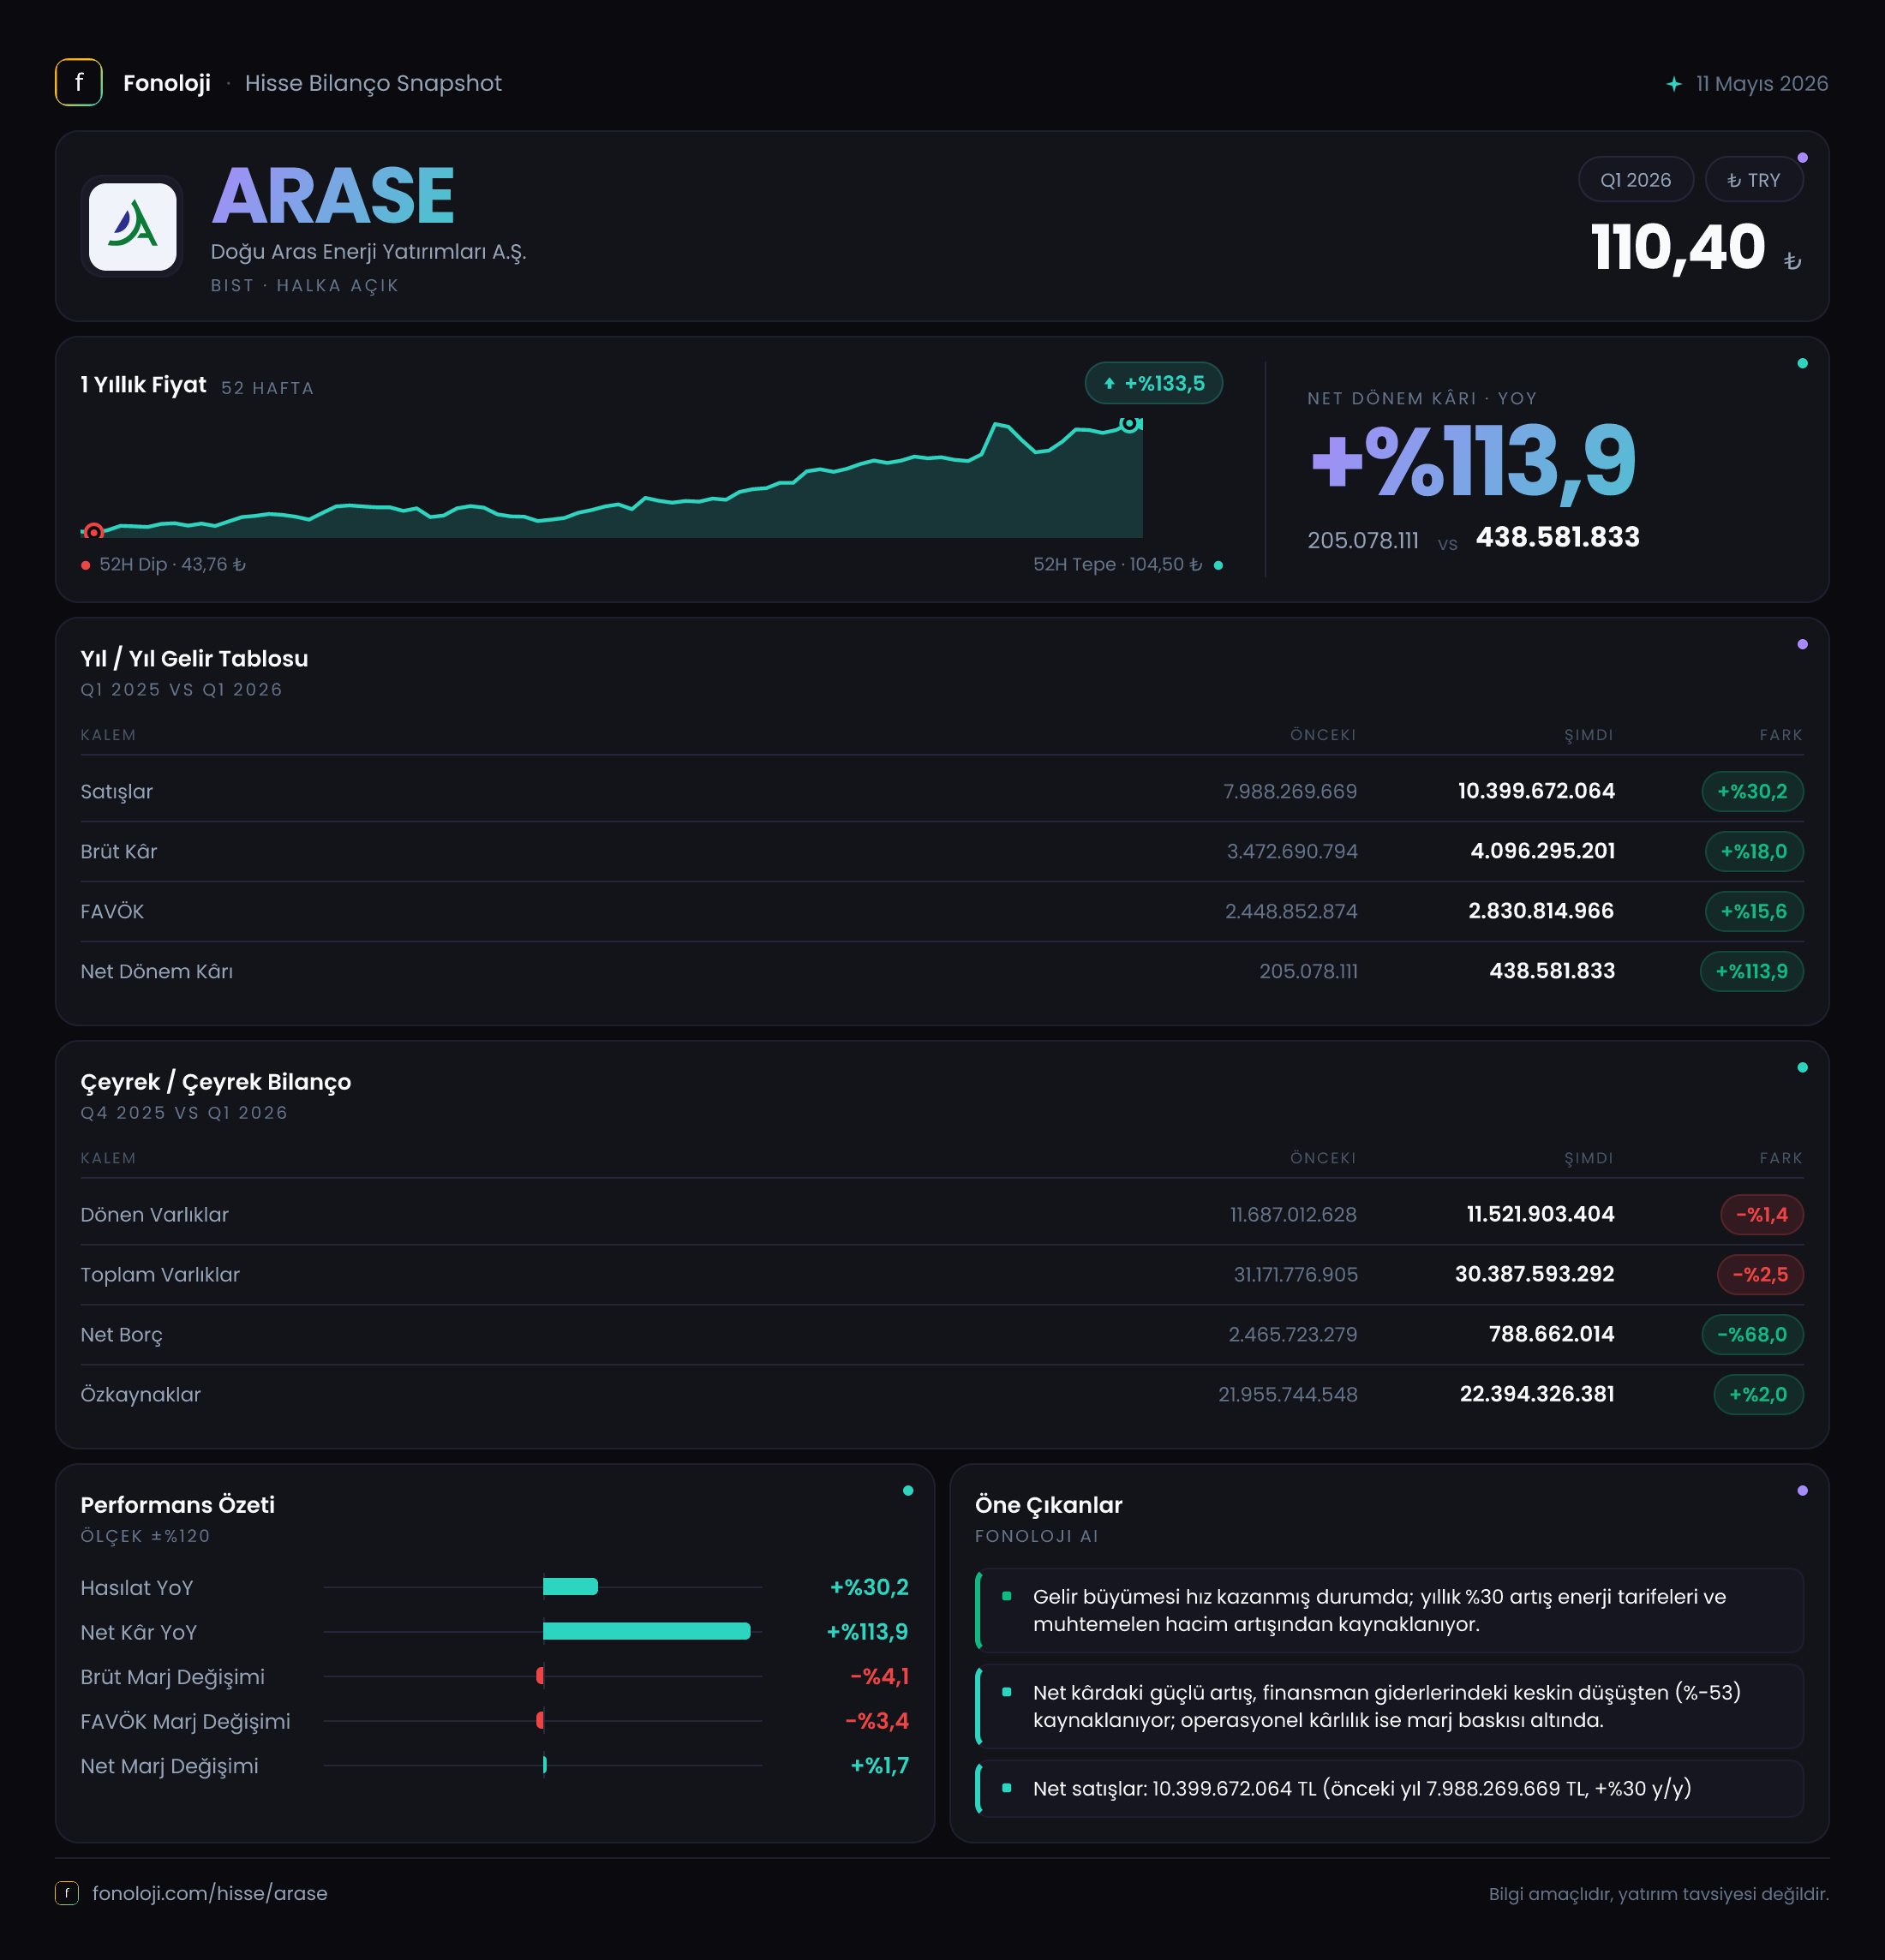
Task: Select the Q1 2026 period pill
Action: click(x=1635, y=180)
